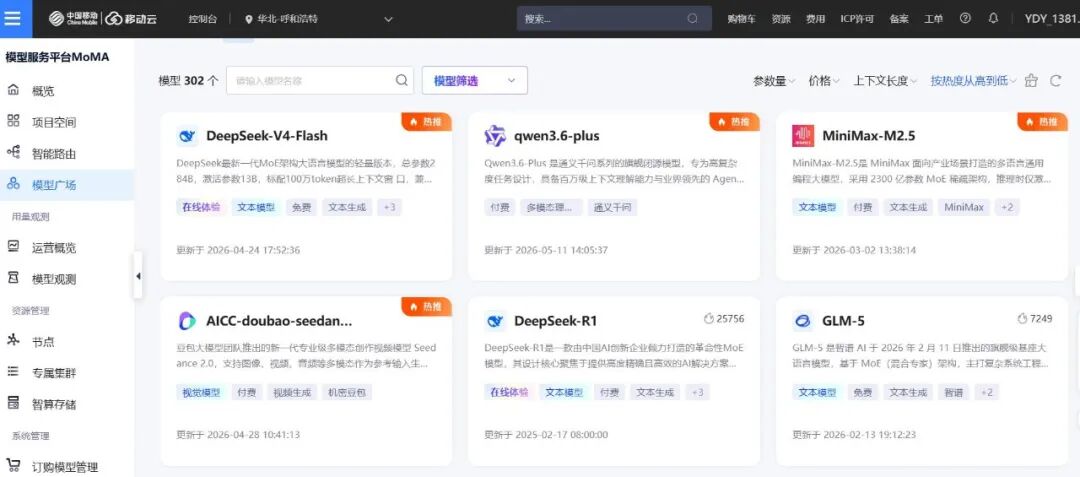Click 在线体验 tag on DeepSeek-V4-Flash

(200, 207)
